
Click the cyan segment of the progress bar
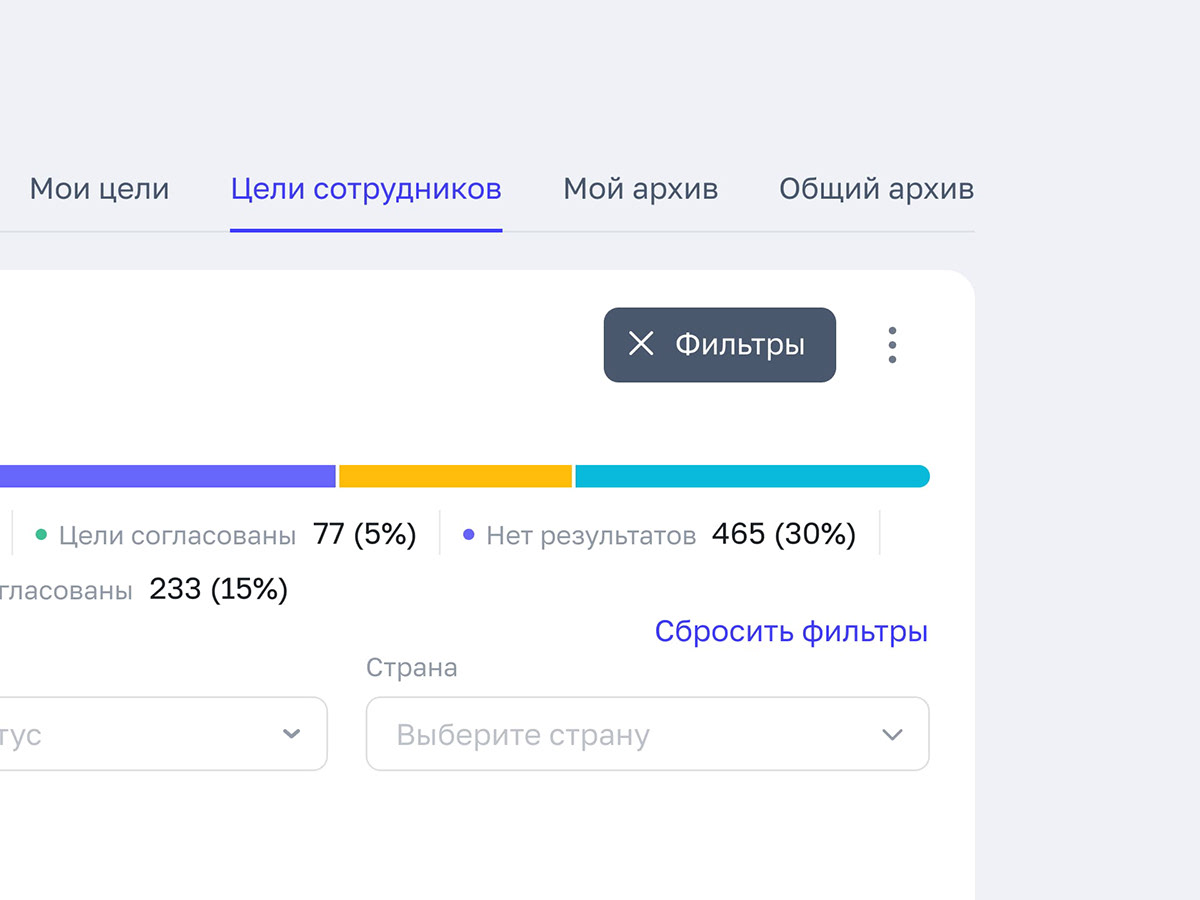click(750, 476)
